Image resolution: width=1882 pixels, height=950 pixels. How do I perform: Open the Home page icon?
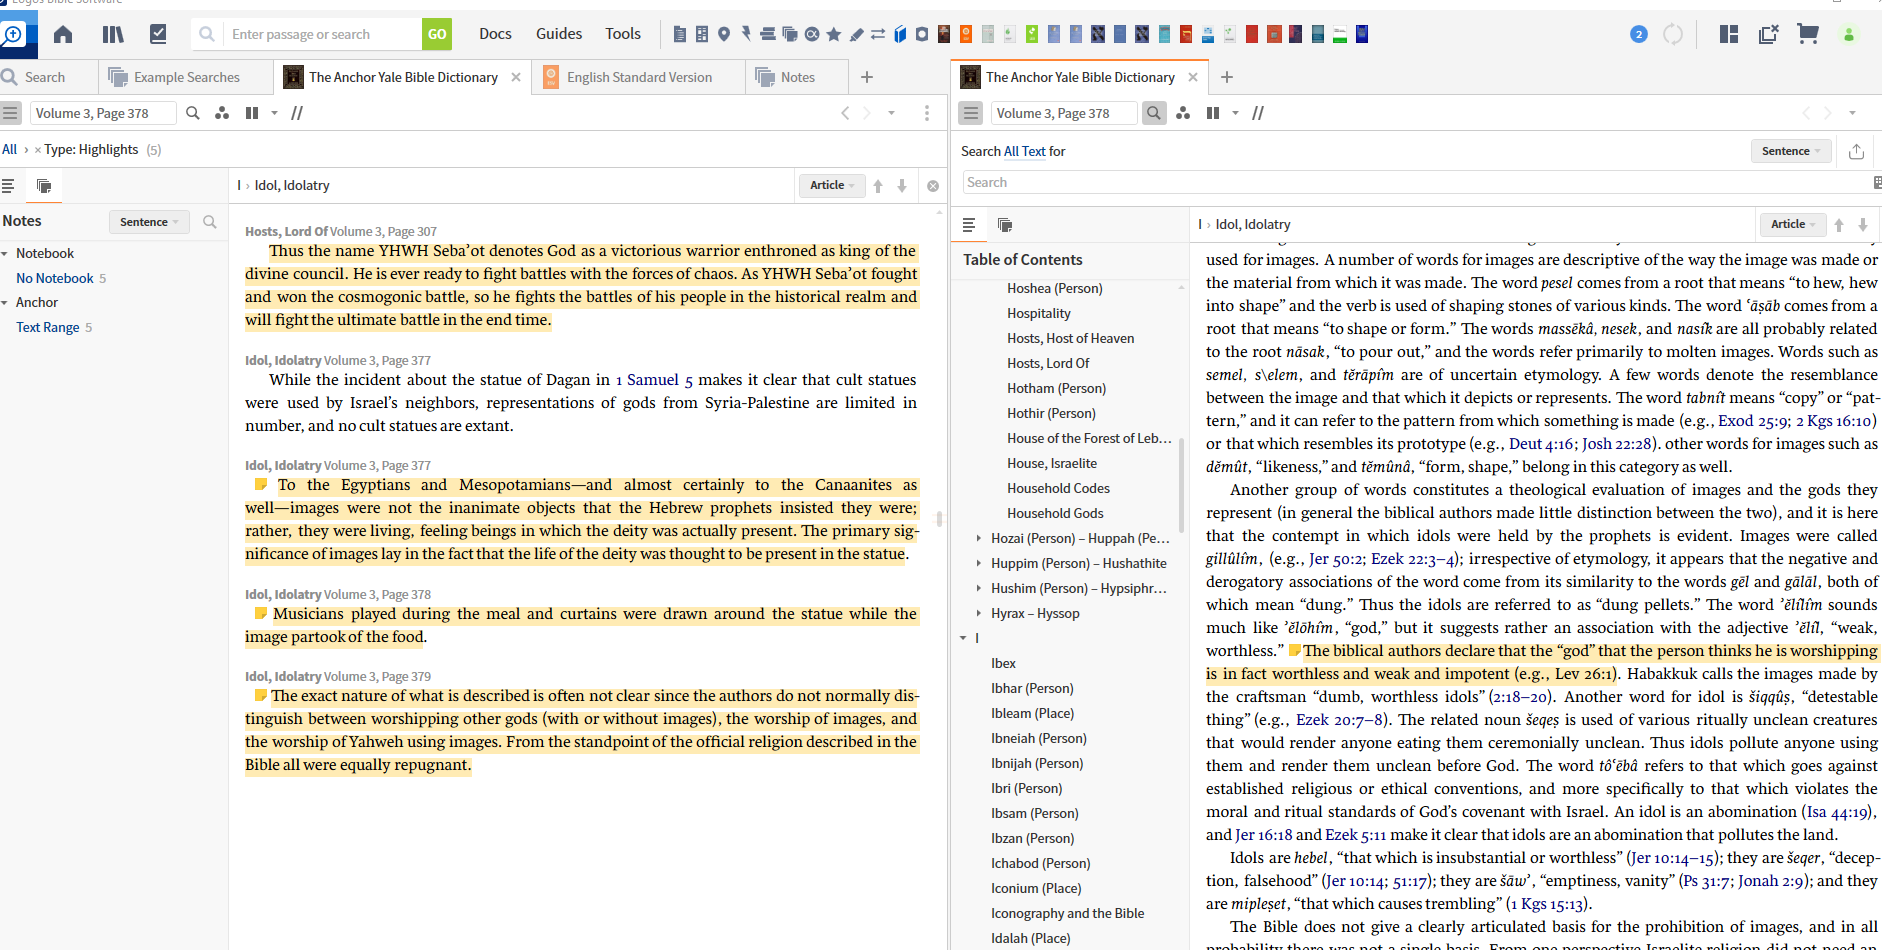pos(63,35)
